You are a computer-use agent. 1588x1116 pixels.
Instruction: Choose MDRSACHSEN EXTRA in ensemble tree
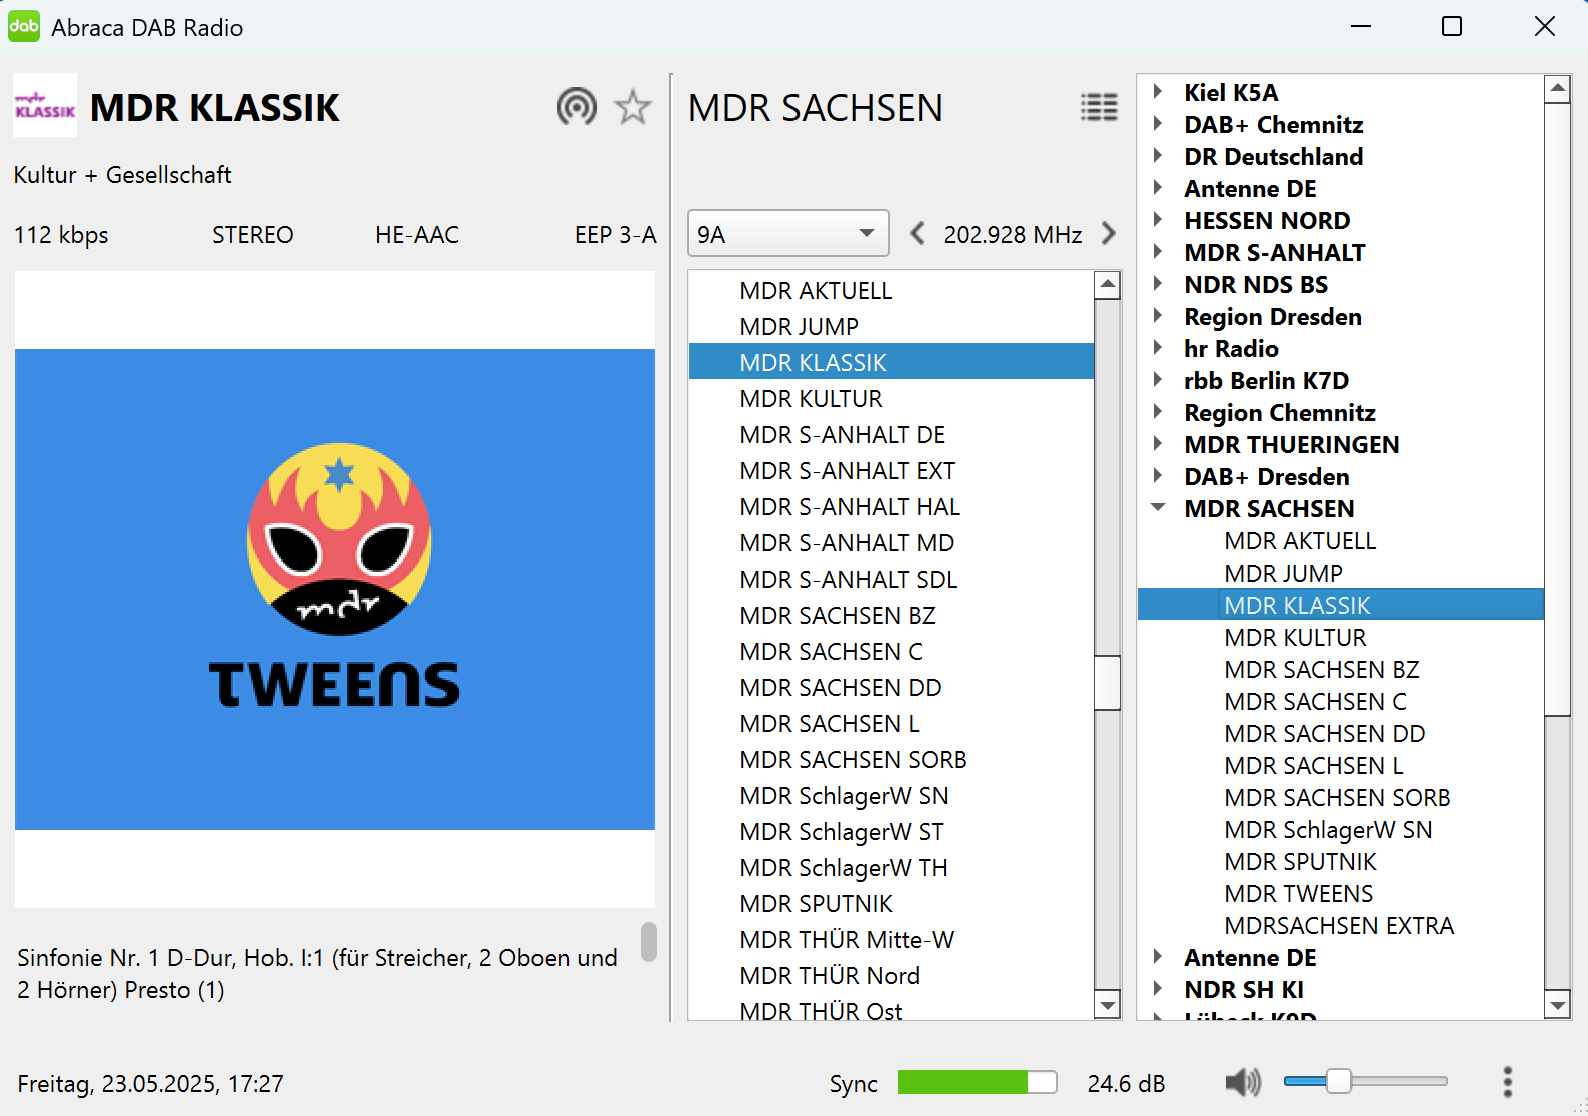1338,926
